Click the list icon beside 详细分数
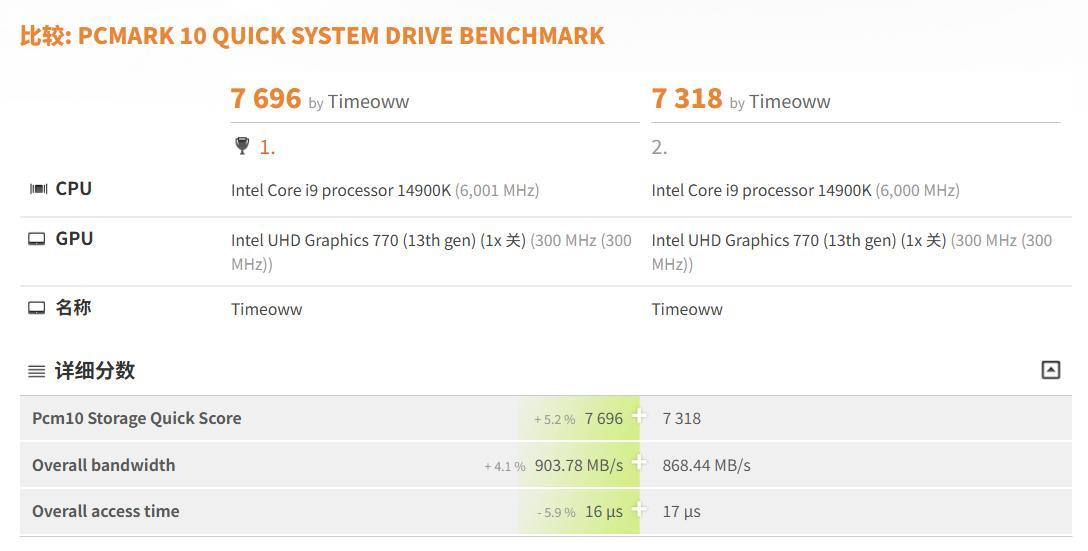The width and height of the screenshot is (1088, 551). click(x=37, y=372)
